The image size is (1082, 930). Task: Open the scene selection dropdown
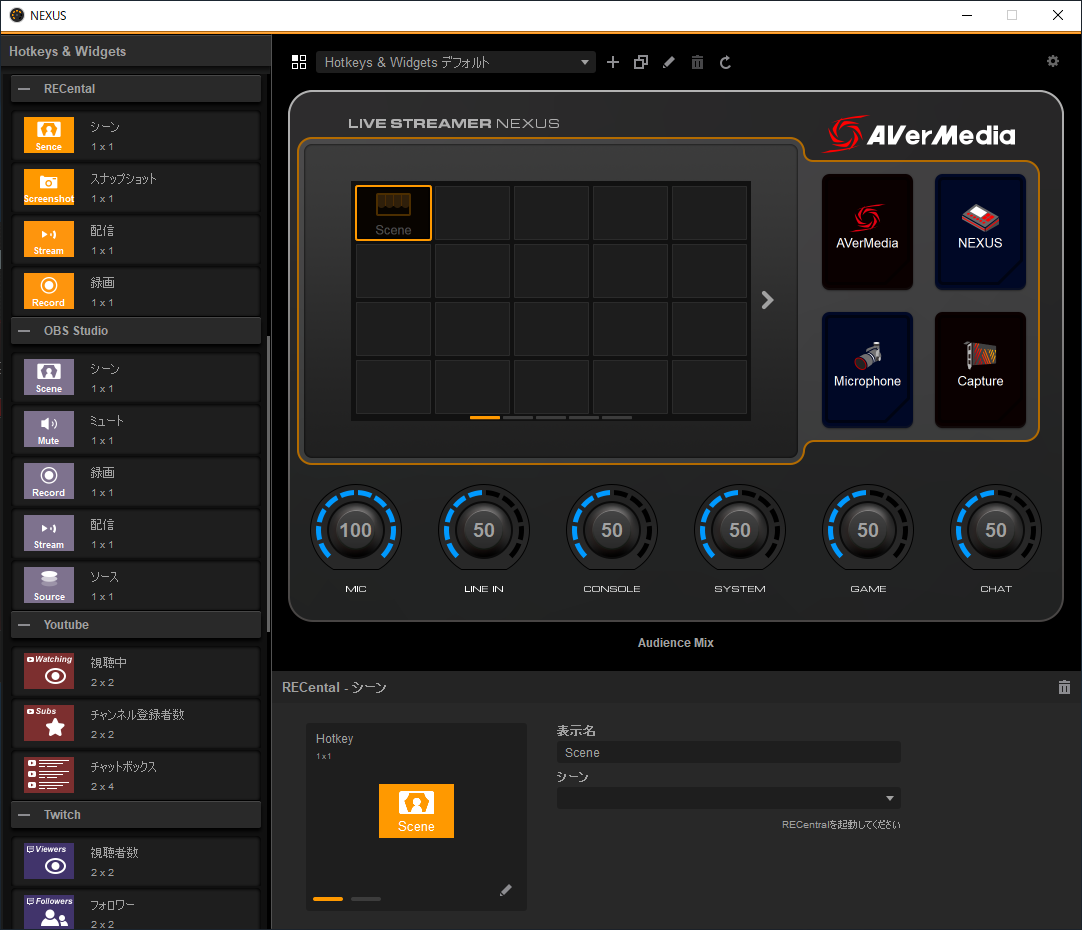click(x=729, y=798)
